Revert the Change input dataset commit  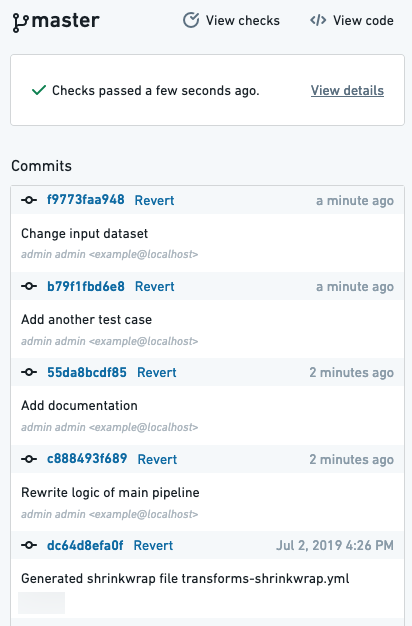click(154, 200)
